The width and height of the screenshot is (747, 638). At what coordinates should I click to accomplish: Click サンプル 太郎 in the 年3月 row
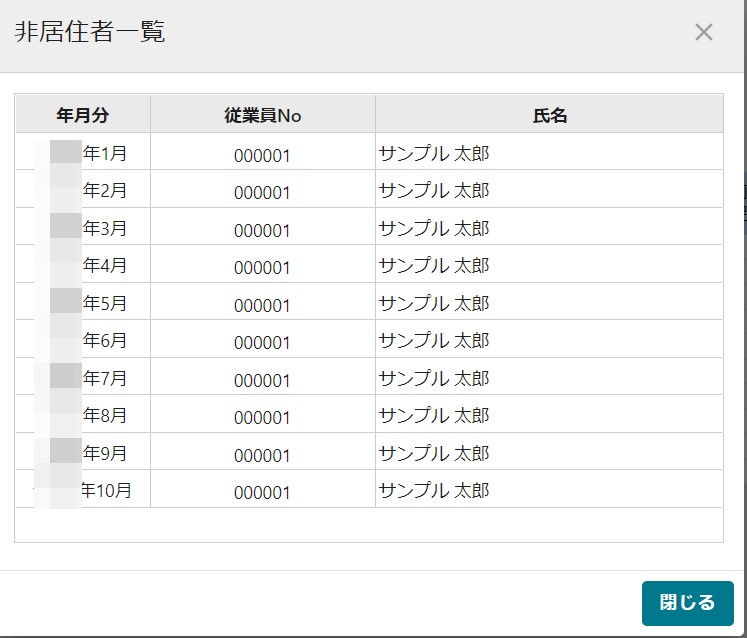(434, 228)
